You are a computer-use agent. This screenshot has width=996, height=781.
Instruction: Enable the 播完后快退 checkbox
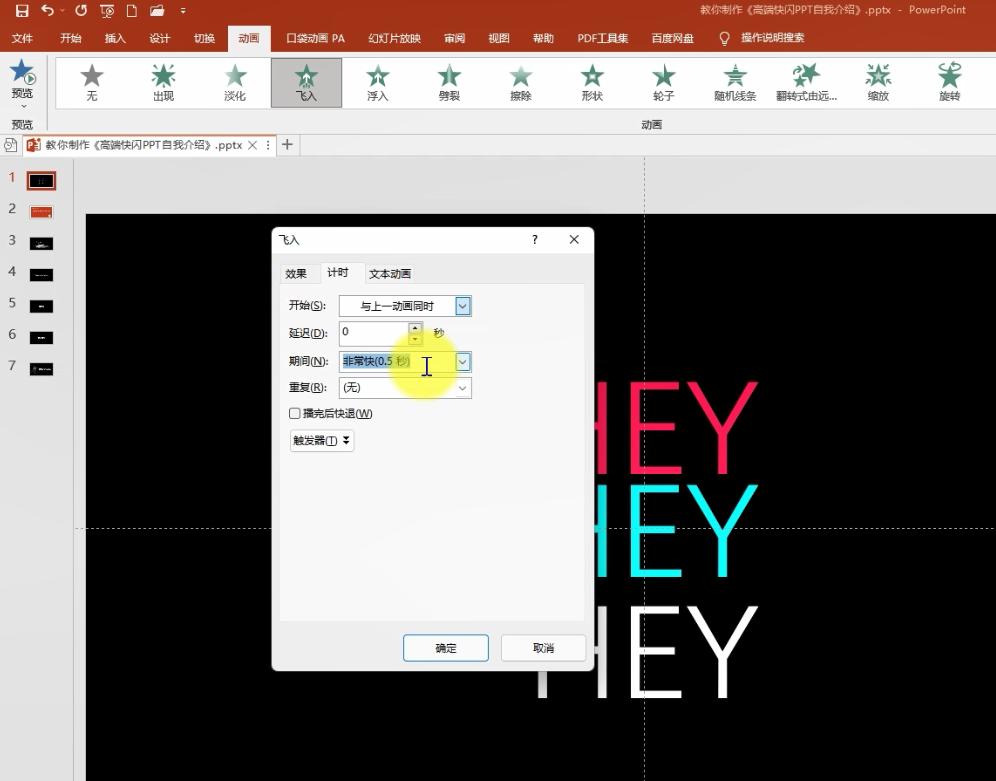pos(295,413)
